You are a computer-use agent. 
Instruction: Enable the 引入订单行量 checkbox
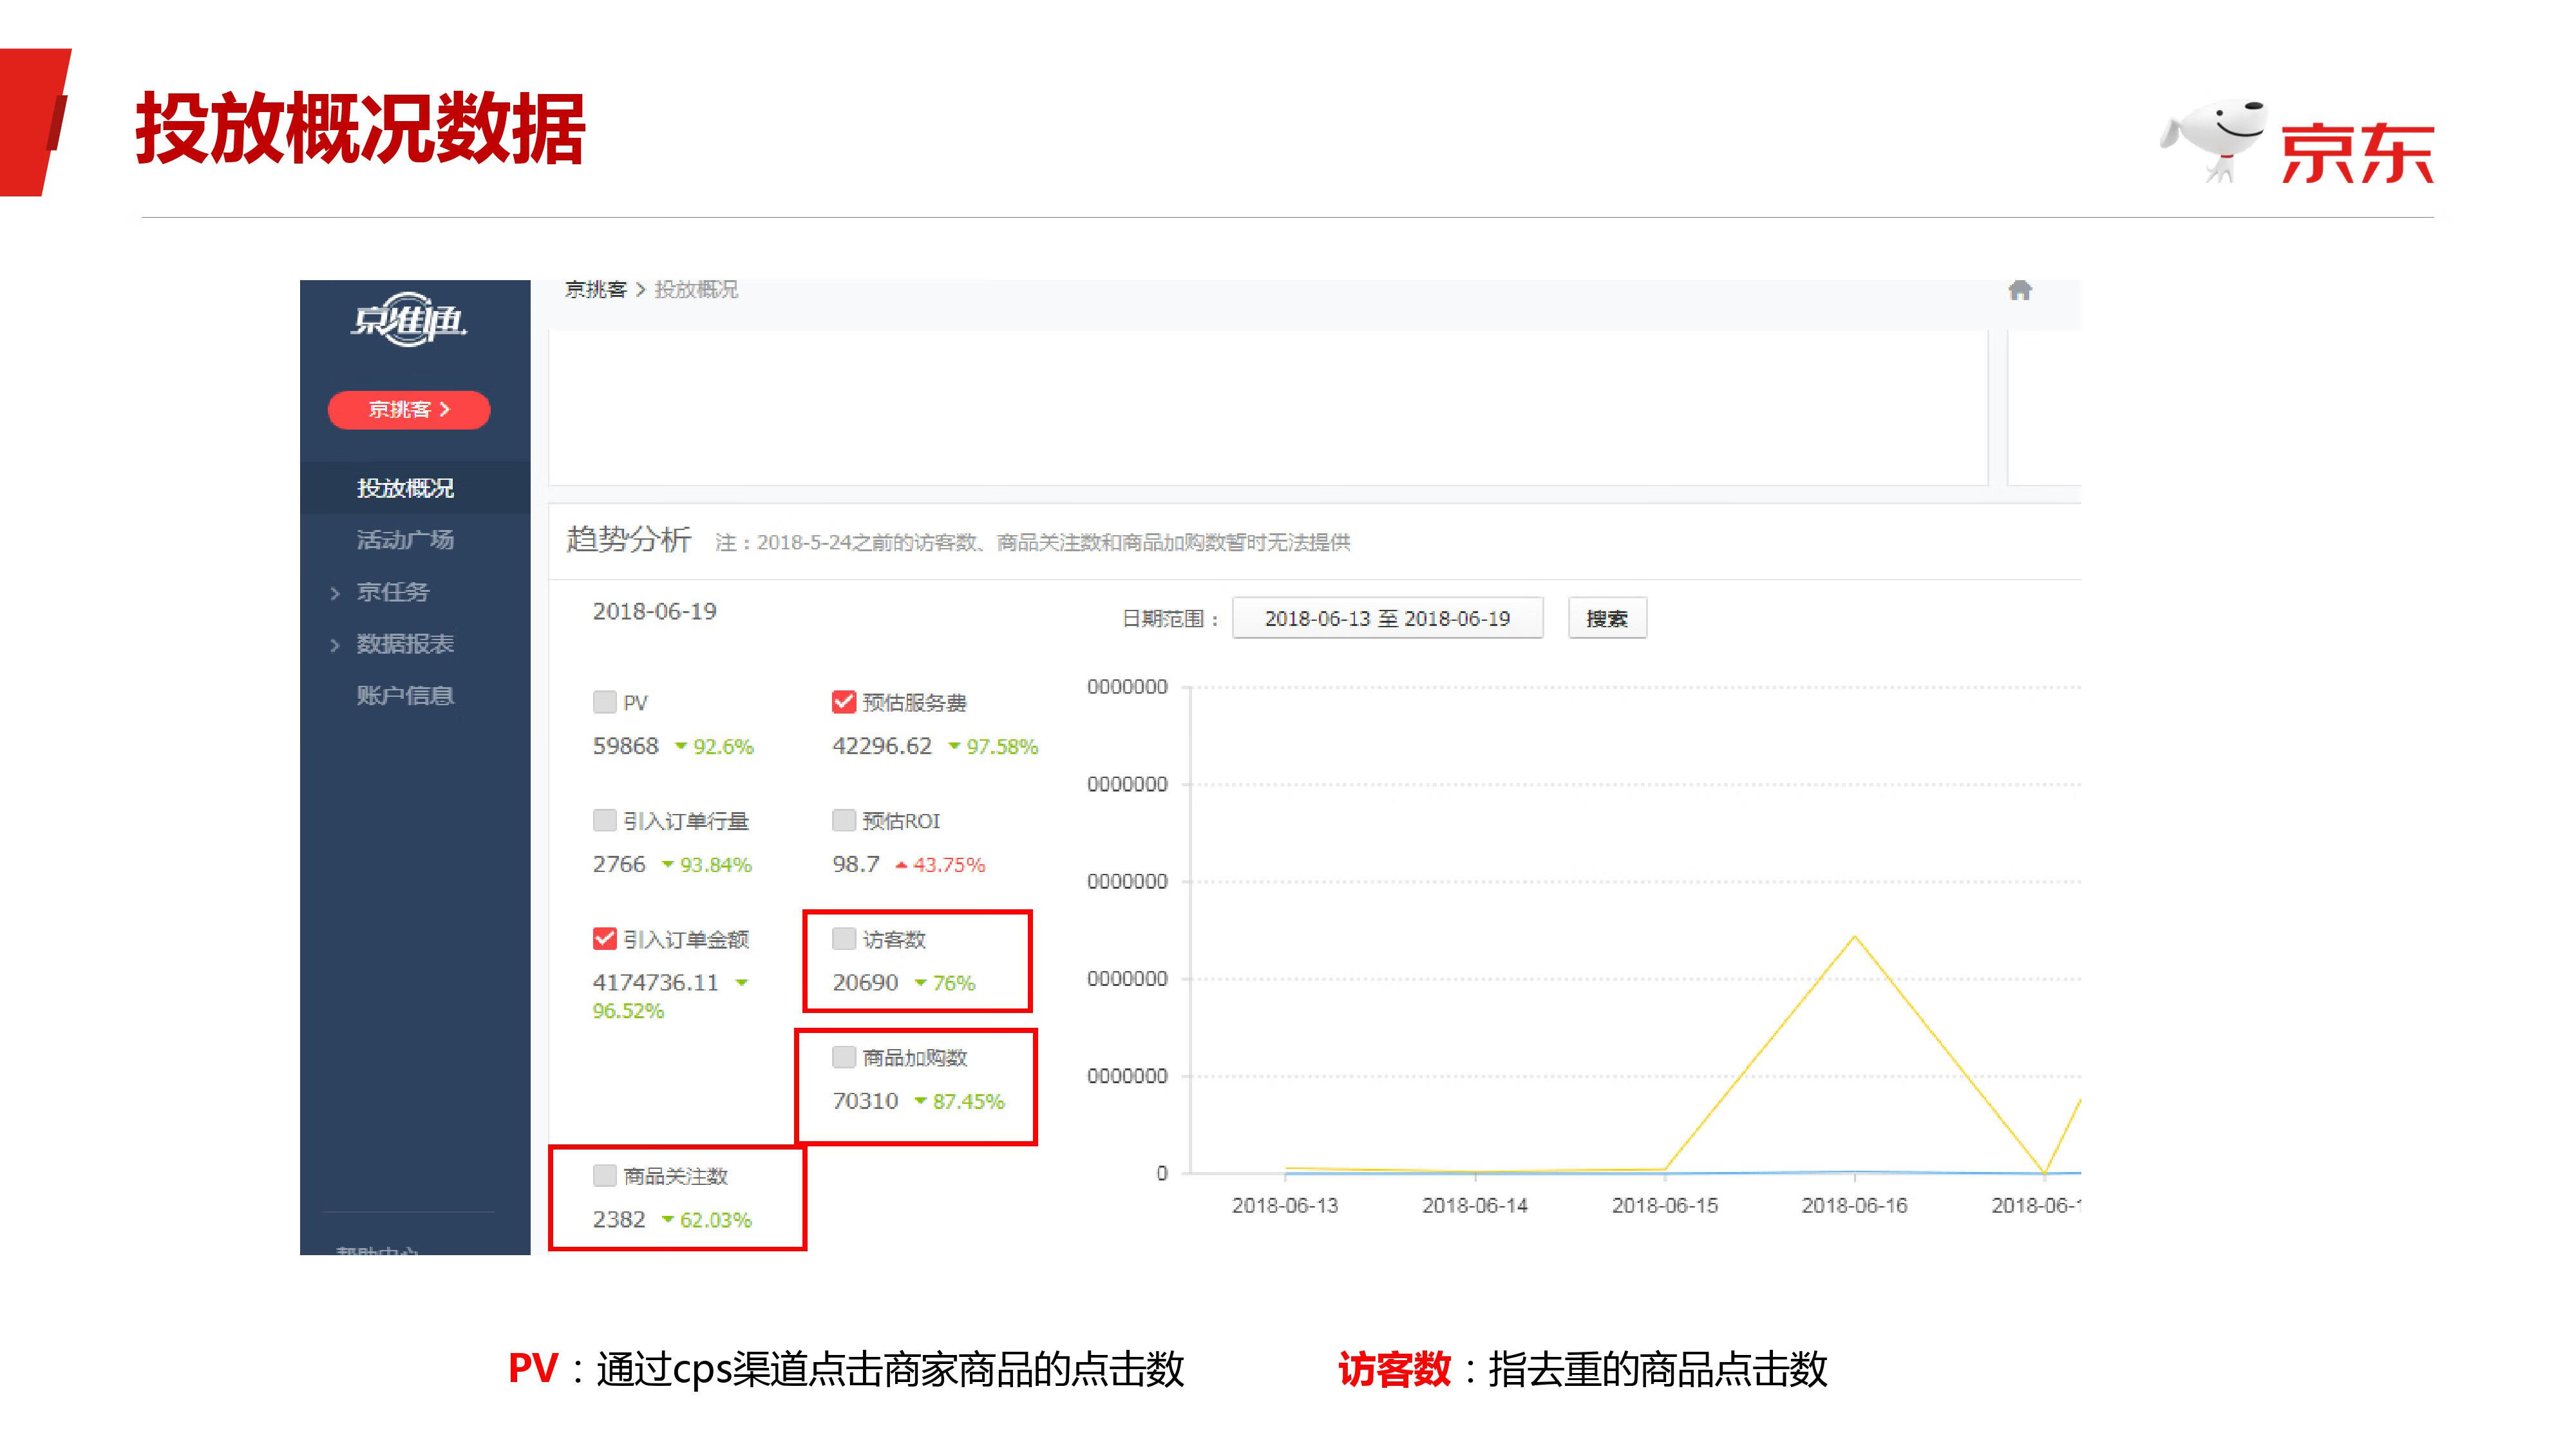604,820
